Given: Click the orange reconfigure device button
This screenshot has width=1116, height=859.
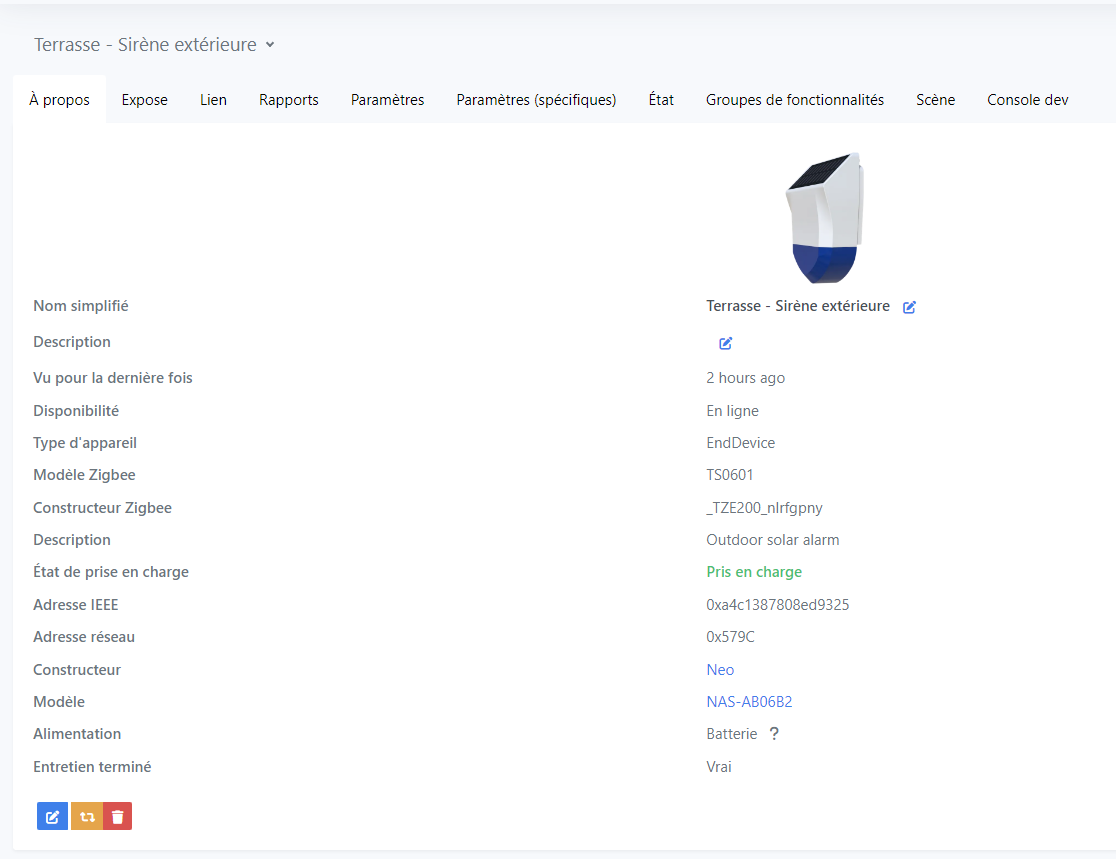Looking at the screenshot, I should (87, 816).
